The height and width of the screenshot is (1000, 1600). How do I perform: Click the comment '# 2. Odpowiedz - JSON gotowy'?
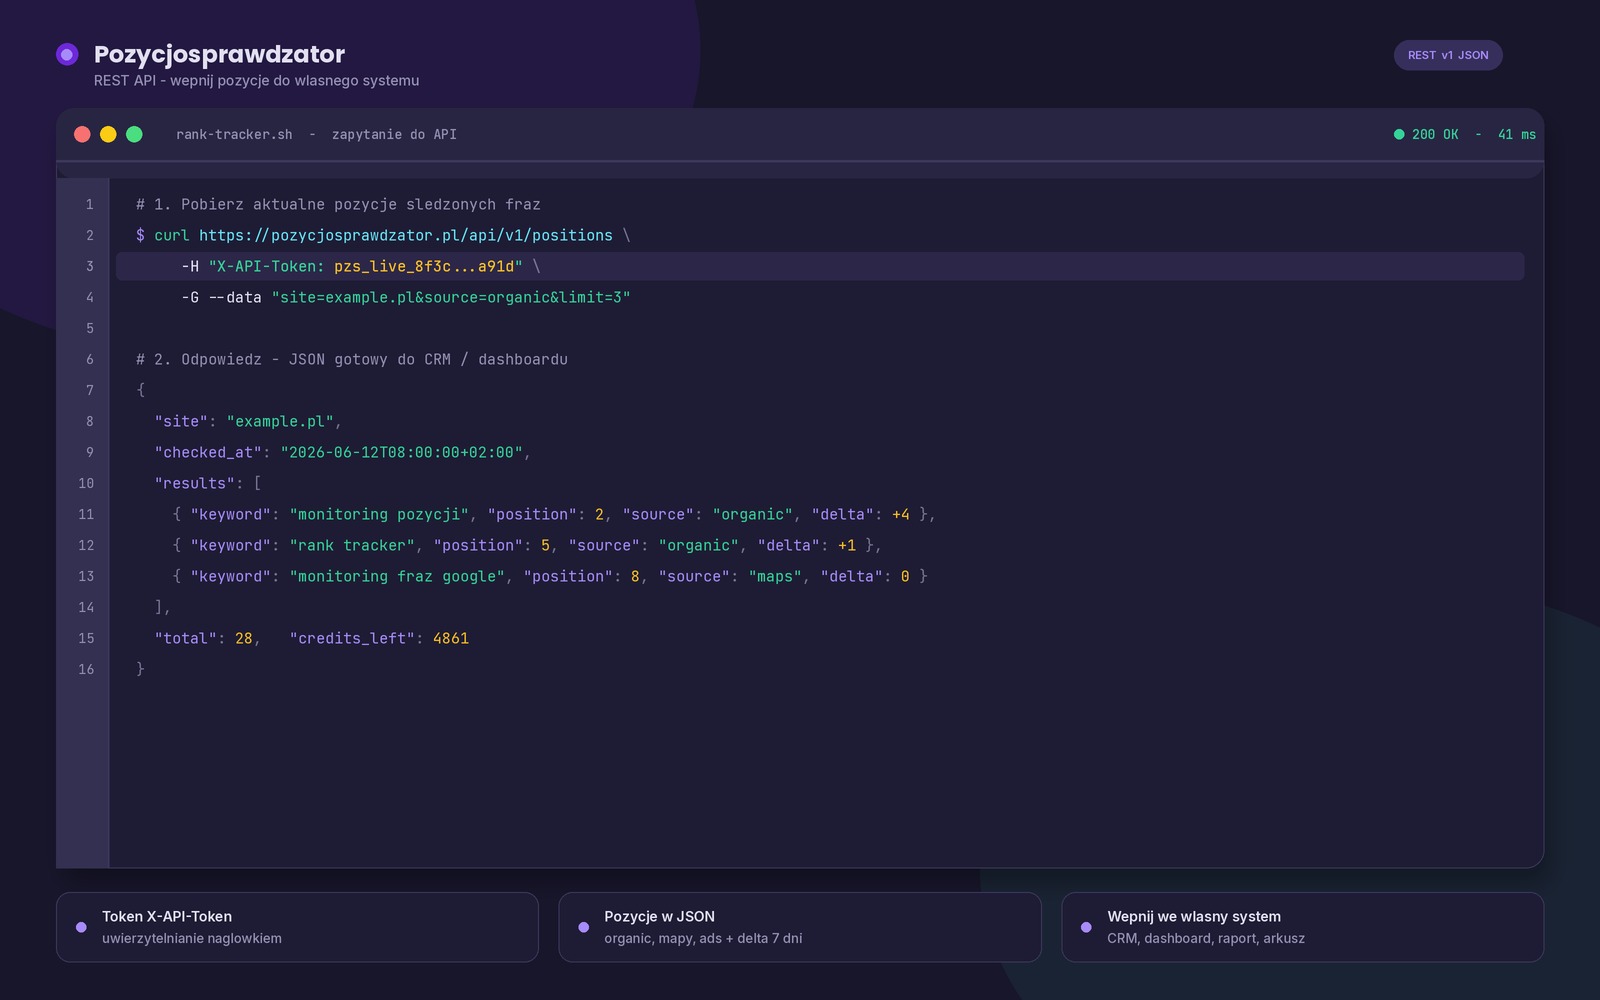point(352,359)
